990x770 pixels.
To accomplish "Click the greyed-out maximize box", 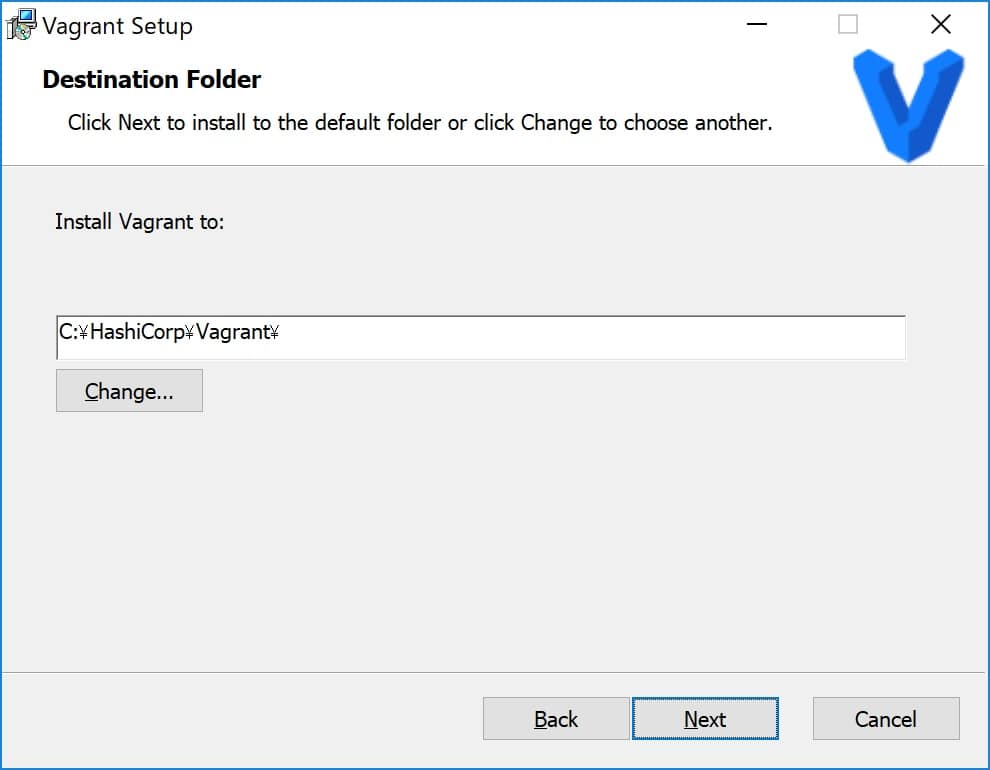I will click(x=847, y=25).
